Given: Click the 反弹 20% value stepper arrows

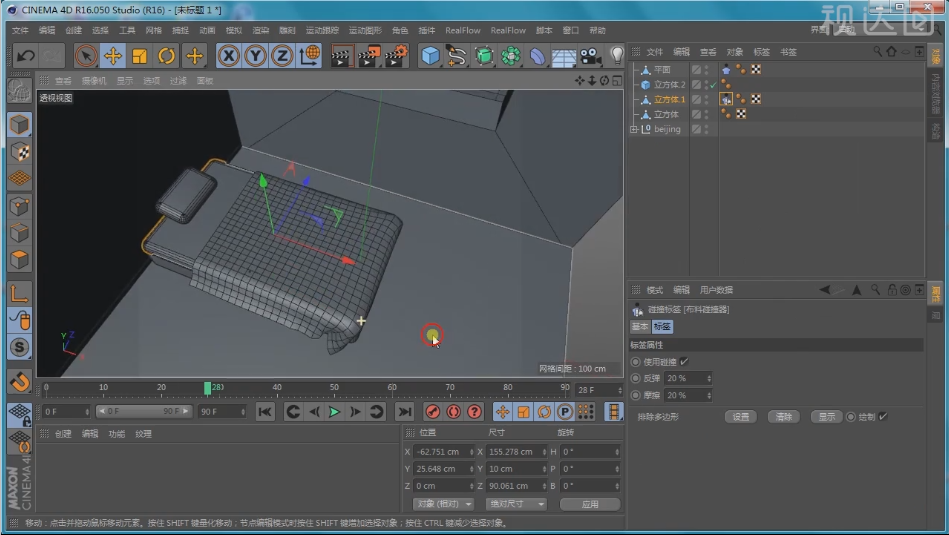Looking at the screenshot, I should (x=709, y=378).
